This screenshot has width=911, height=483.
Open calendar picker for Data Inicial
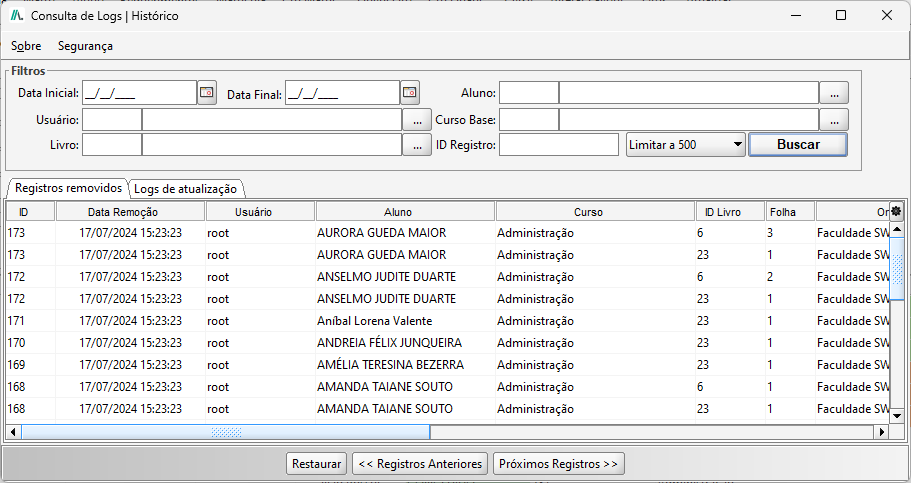point(207,92)
